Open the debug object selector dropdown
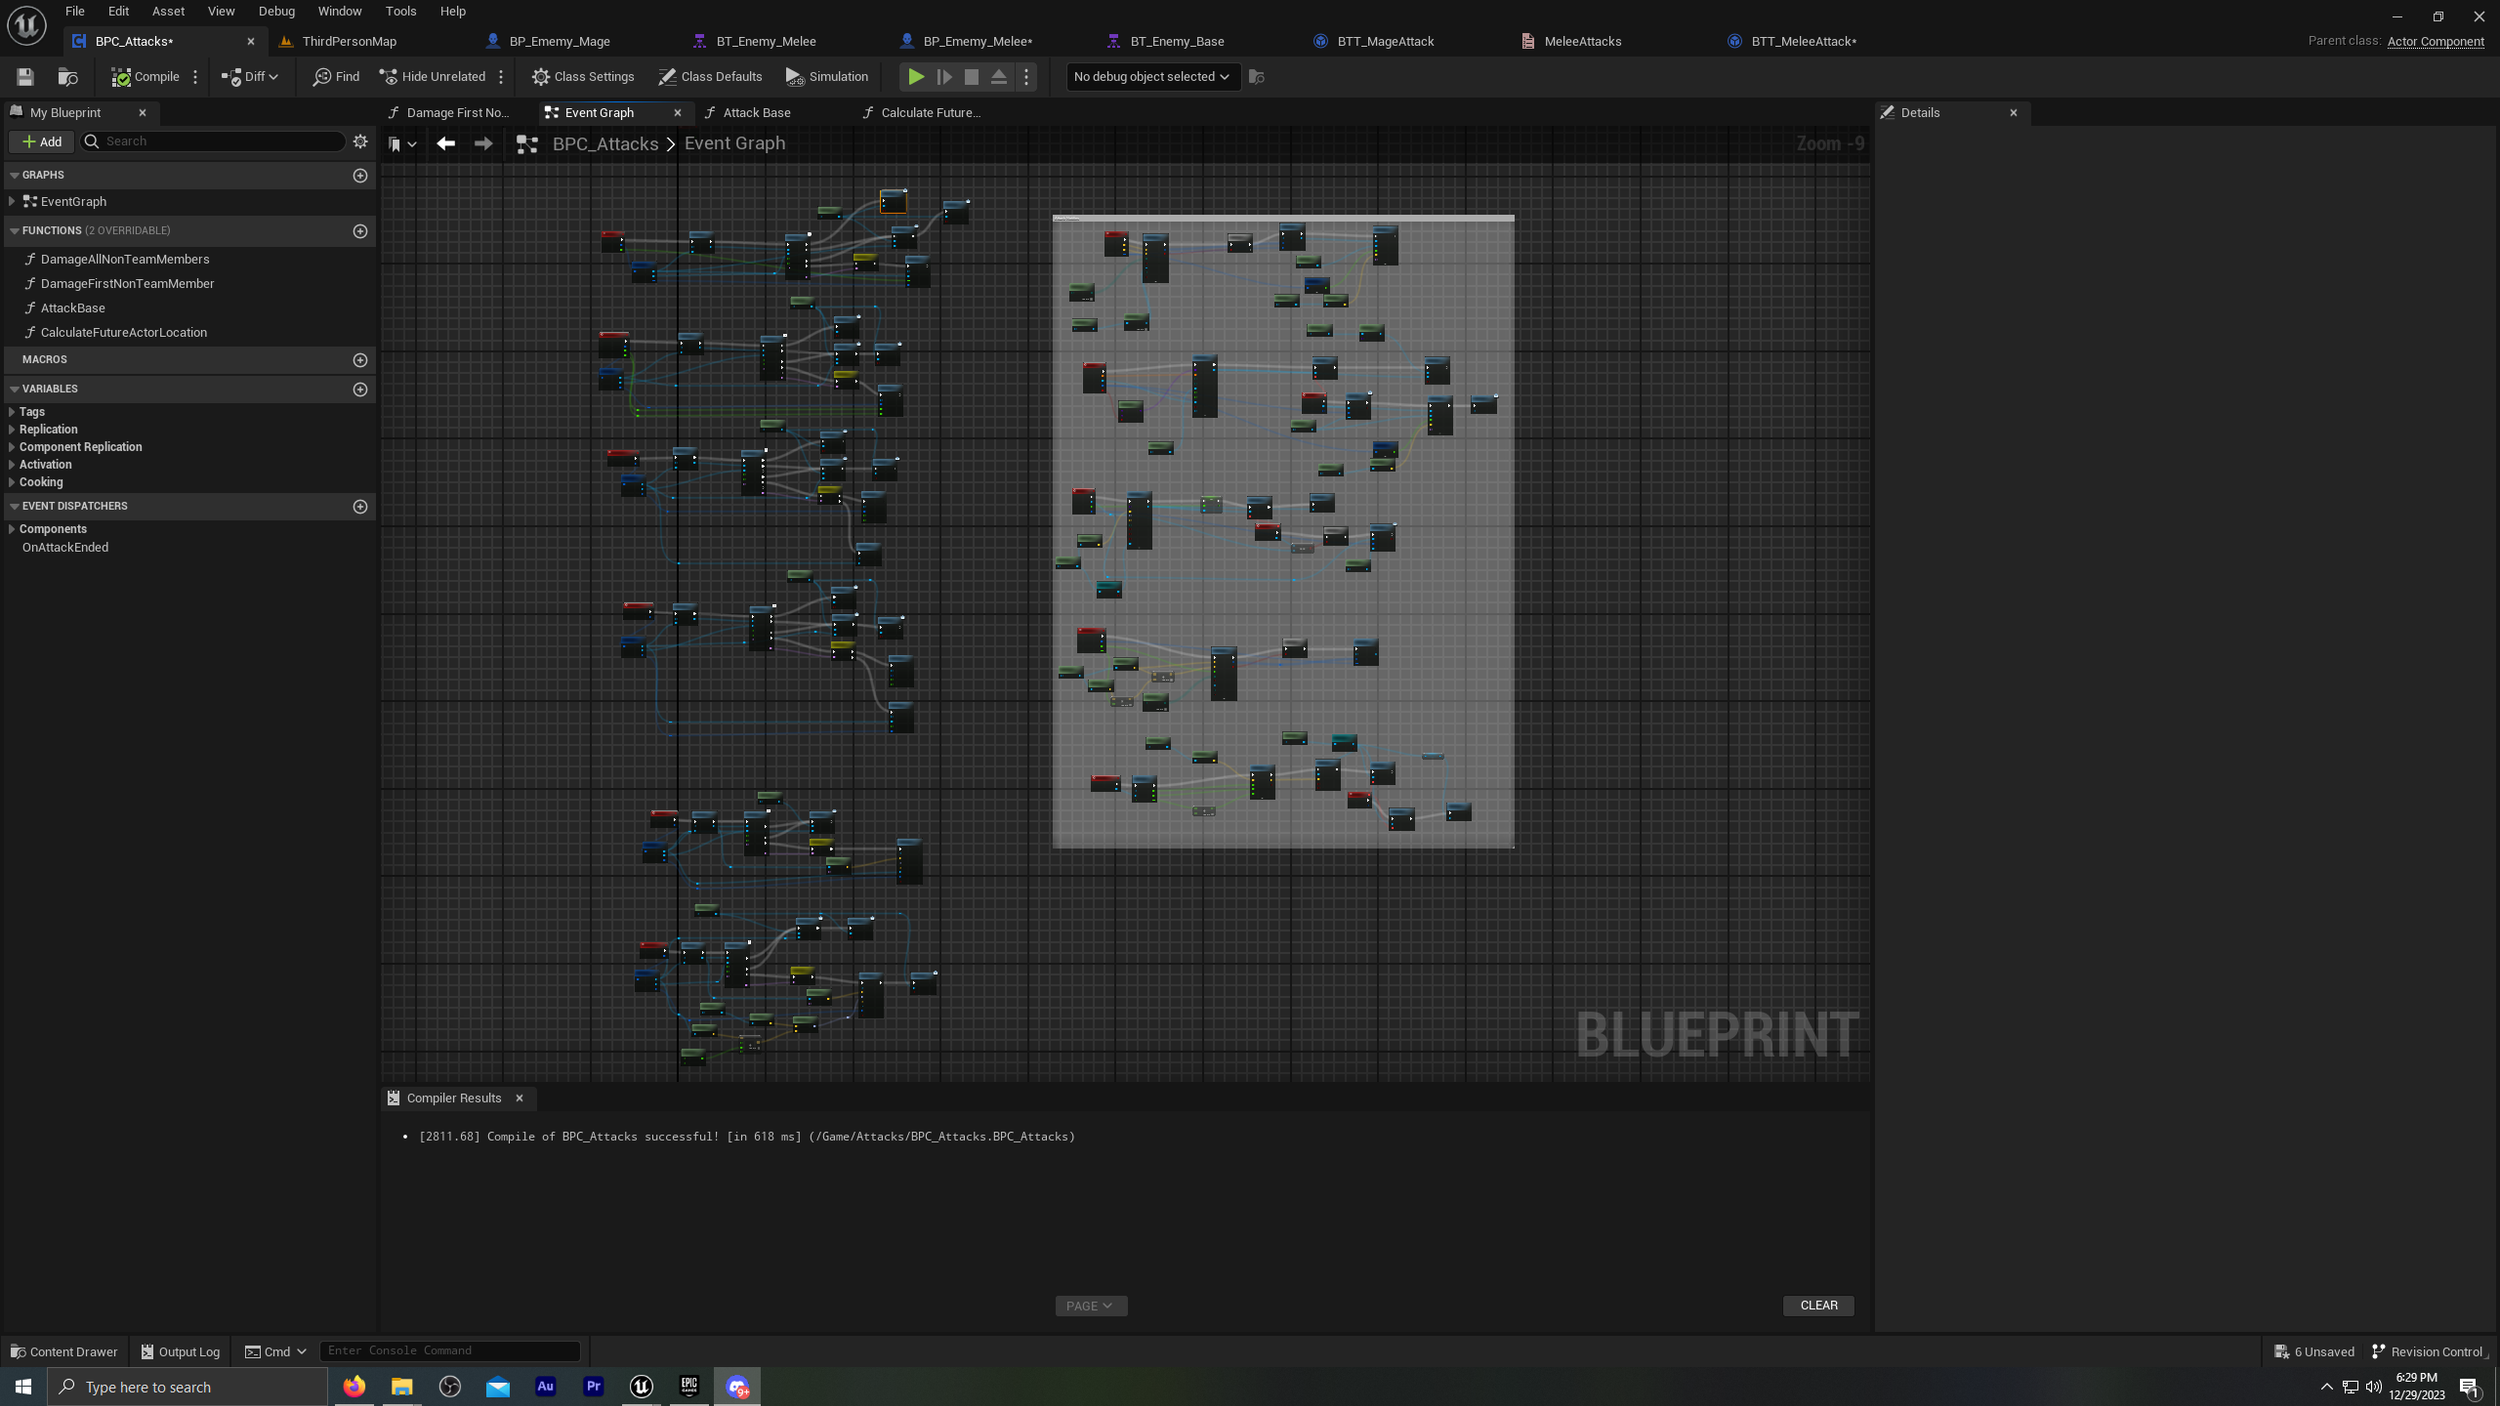The image size is (2500, 1406). click(x=1152, y=77)
